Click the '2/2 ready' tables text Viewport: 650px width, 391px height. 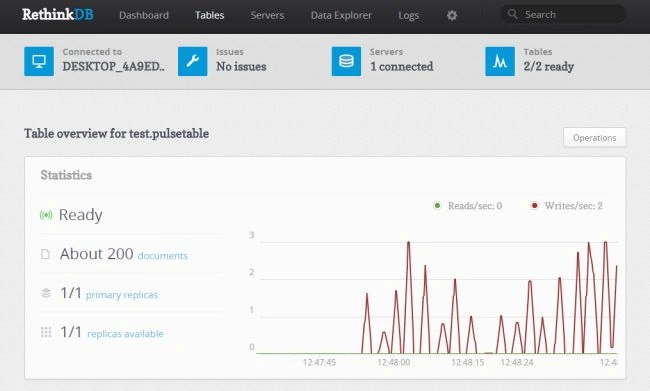click(548, 66)
